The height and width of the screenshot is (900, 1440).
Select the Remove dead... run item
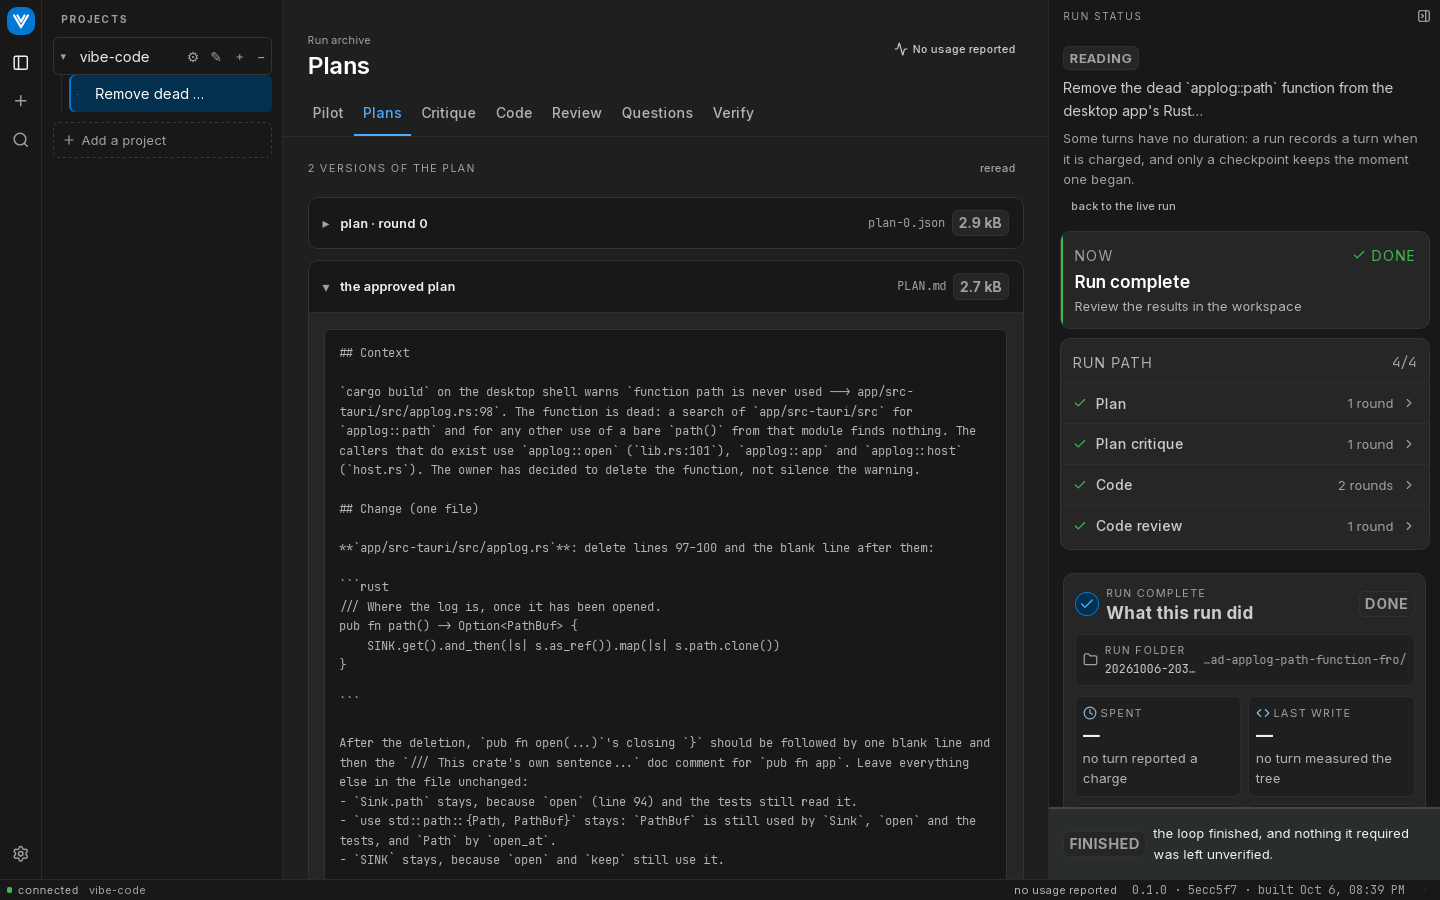(x=171, y=94)
